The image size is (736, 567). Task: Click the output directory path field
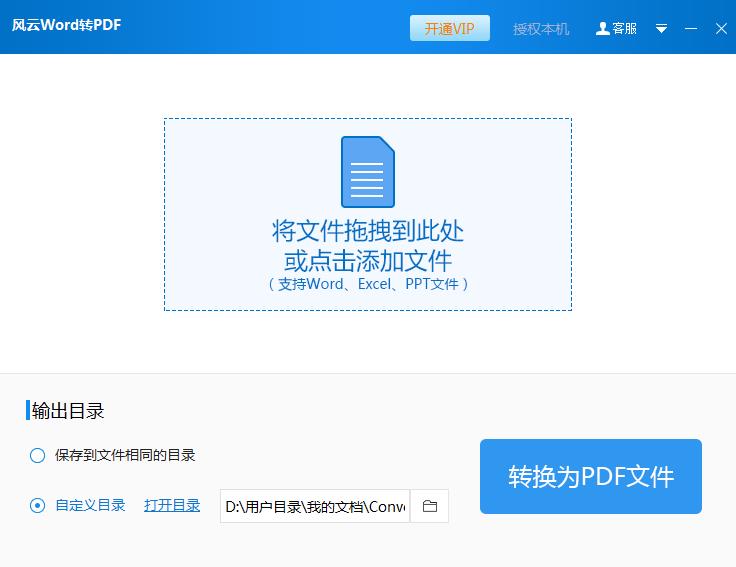tap(315, 506)
